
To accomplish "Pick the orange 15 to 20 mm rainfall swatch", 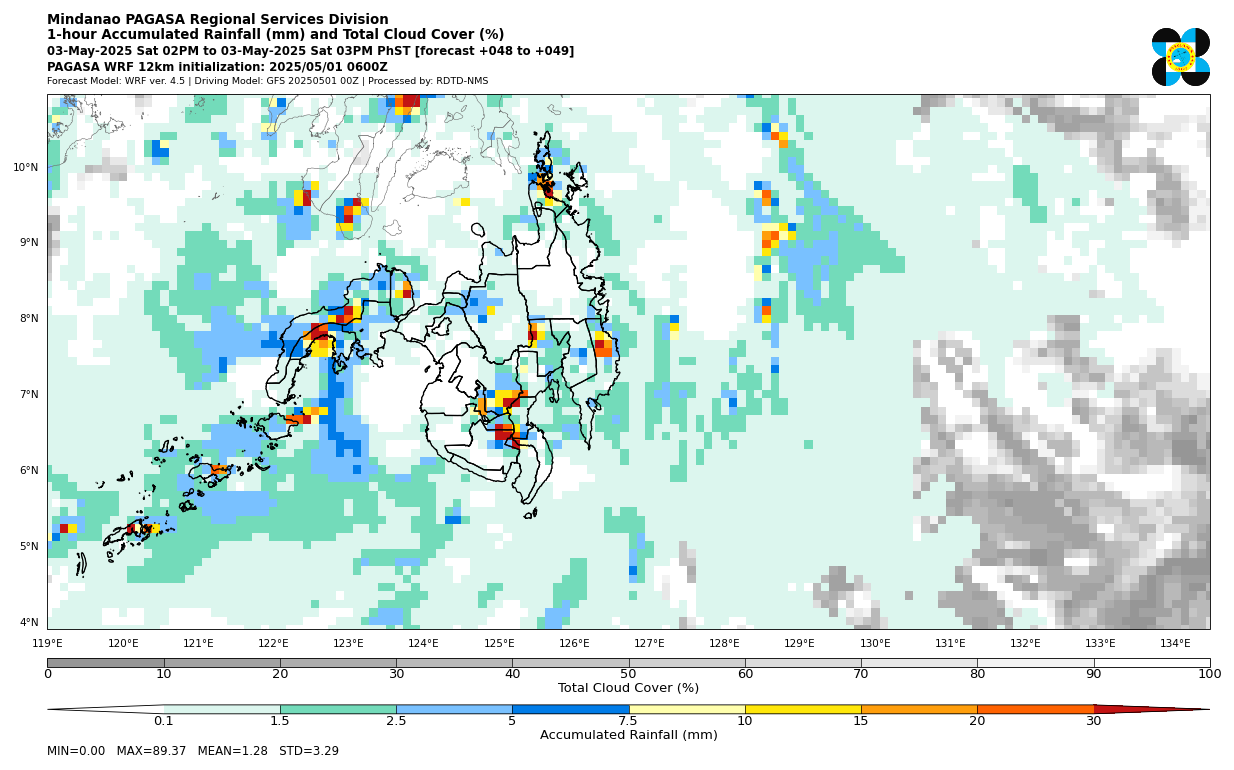I will click(919, 709).
